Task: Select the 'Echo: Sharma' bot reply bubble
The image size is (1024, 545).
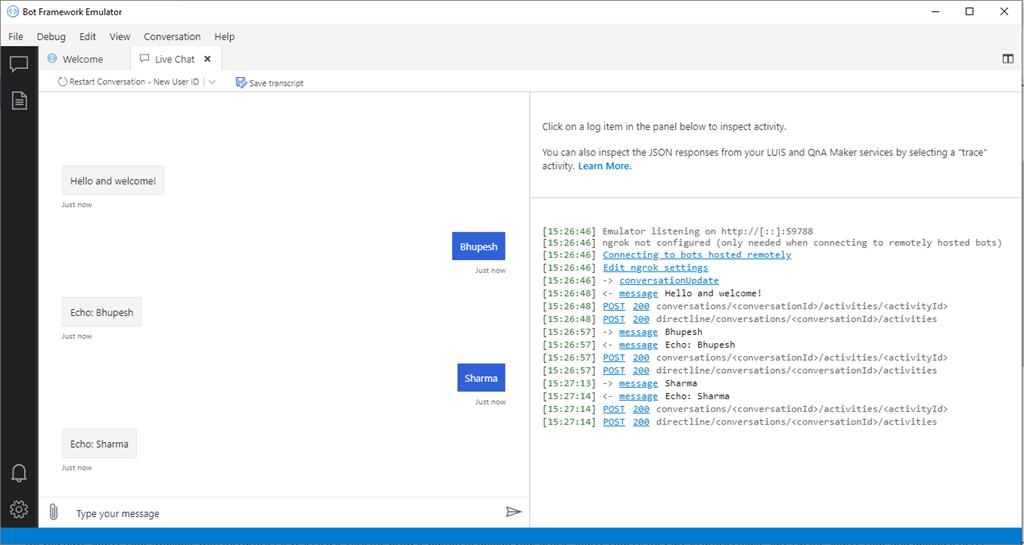Action: pos(99,444)
